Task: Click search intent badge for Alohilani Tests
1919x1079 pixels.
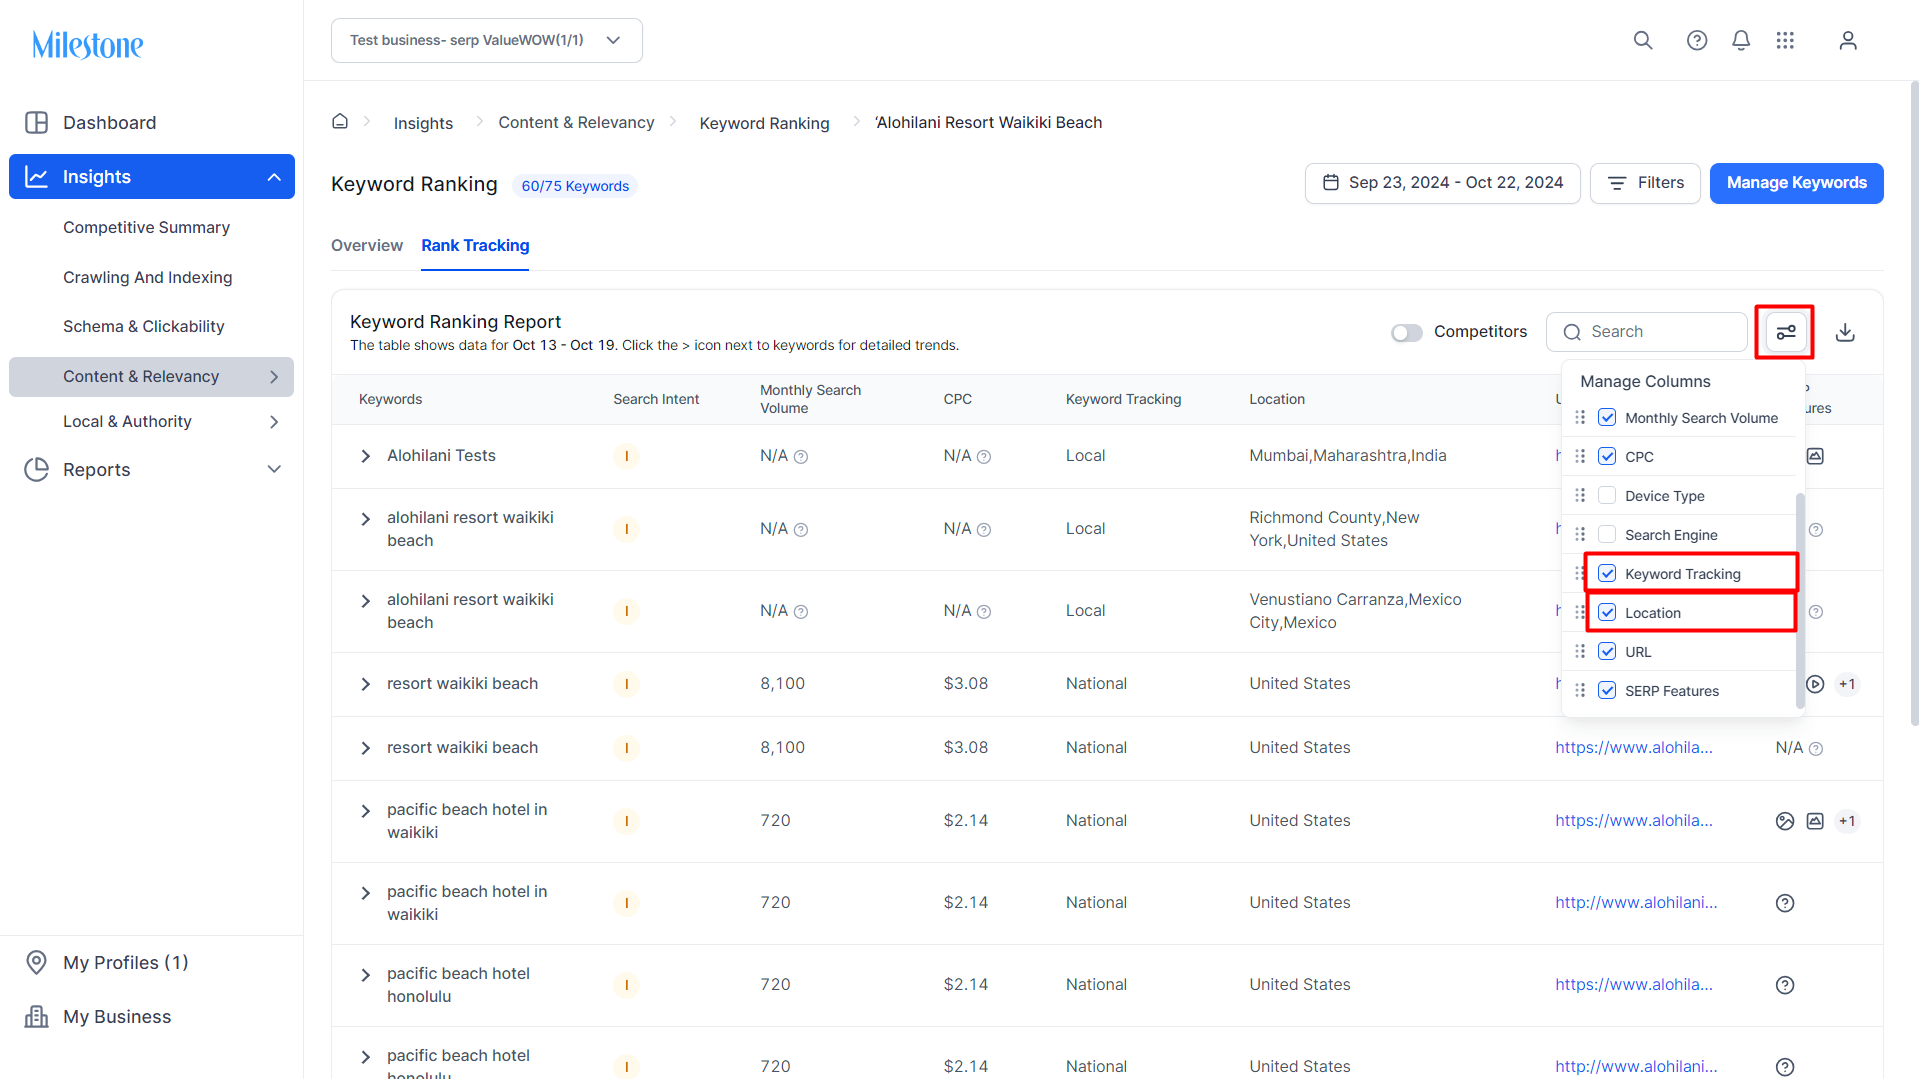Action: point(627,456)
